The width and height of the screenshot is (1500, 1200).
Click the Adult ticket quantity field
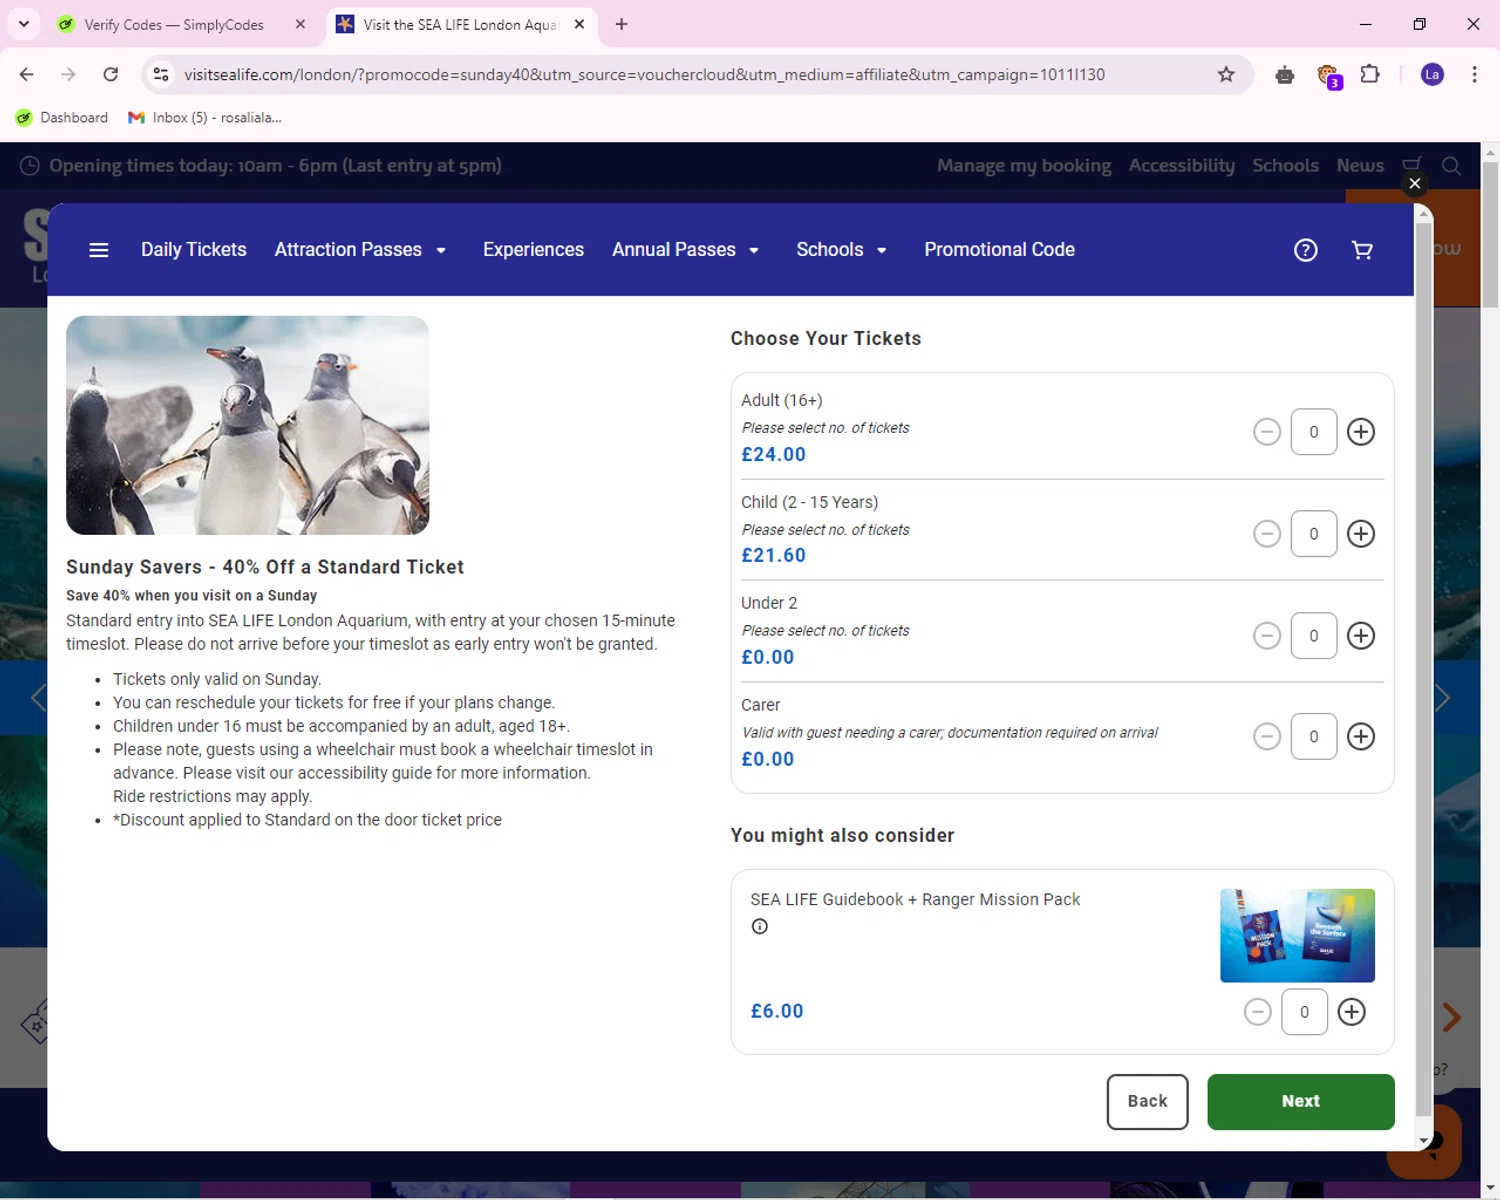[x=1314, y=432]
